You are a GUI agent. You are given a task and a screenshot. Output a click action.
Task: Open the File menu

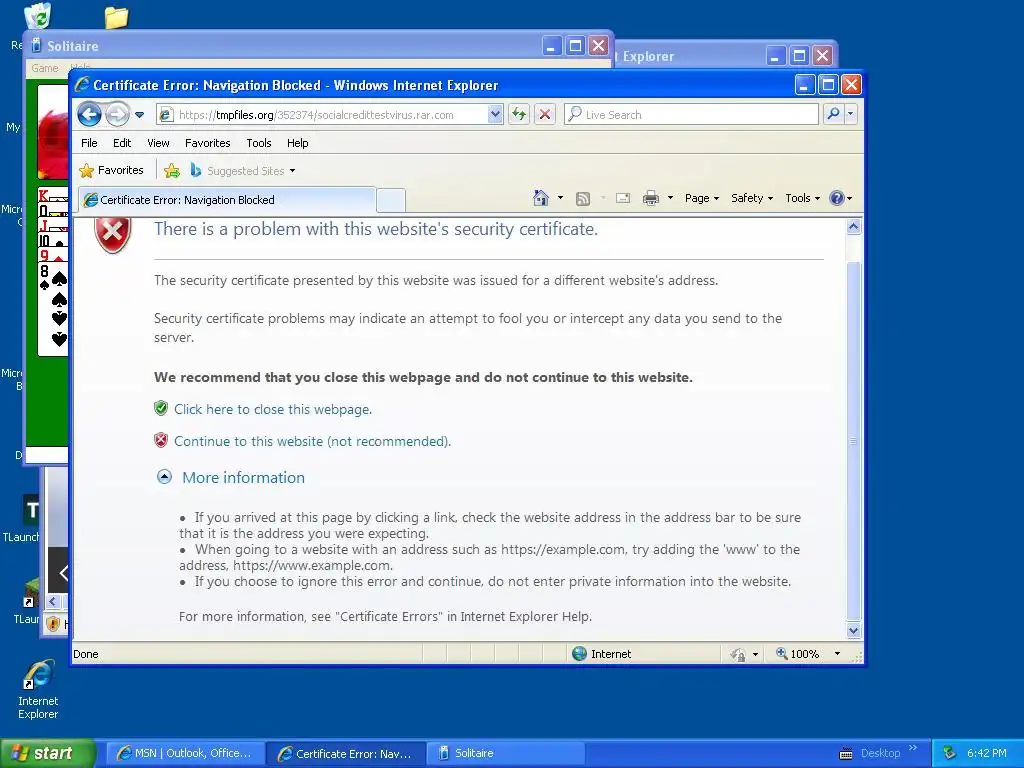point(89,143)
